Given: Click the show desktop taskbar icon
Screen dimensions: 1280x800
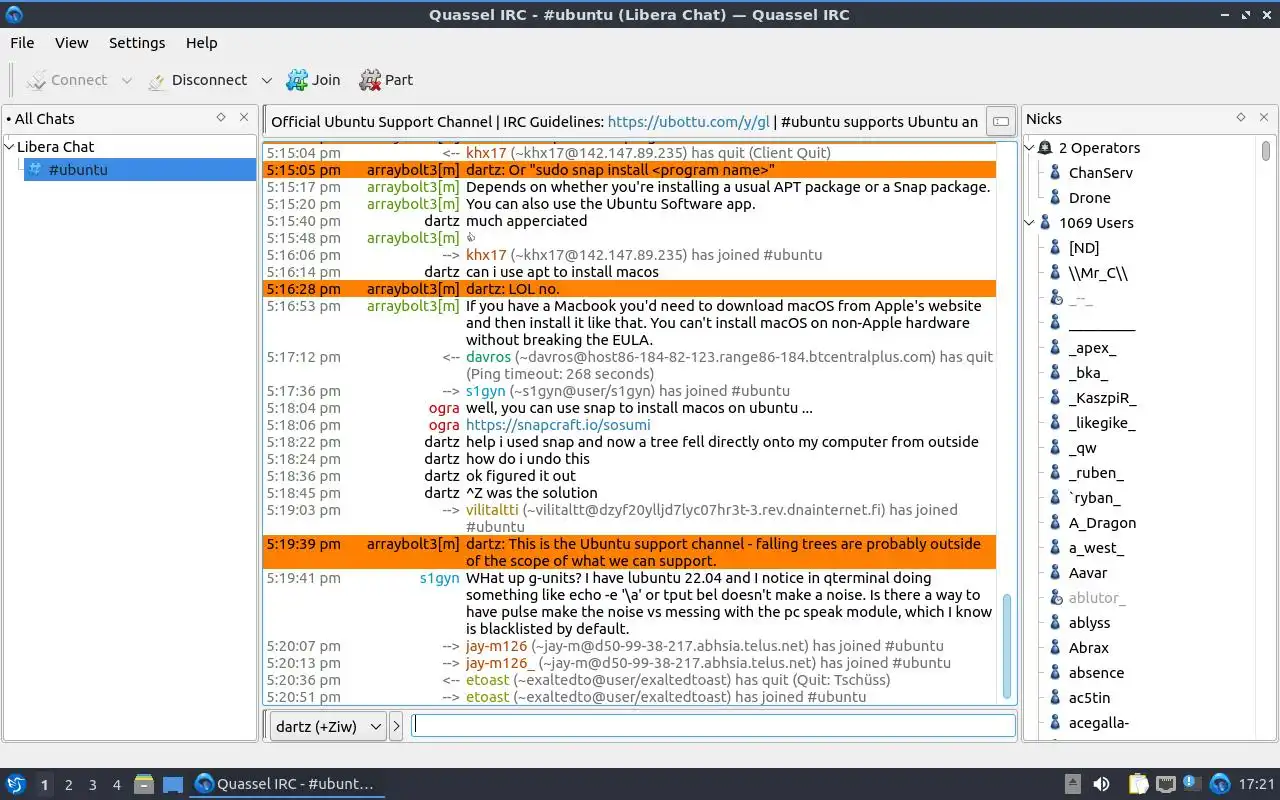Looking at the screenshot, I should click(173, 784).
